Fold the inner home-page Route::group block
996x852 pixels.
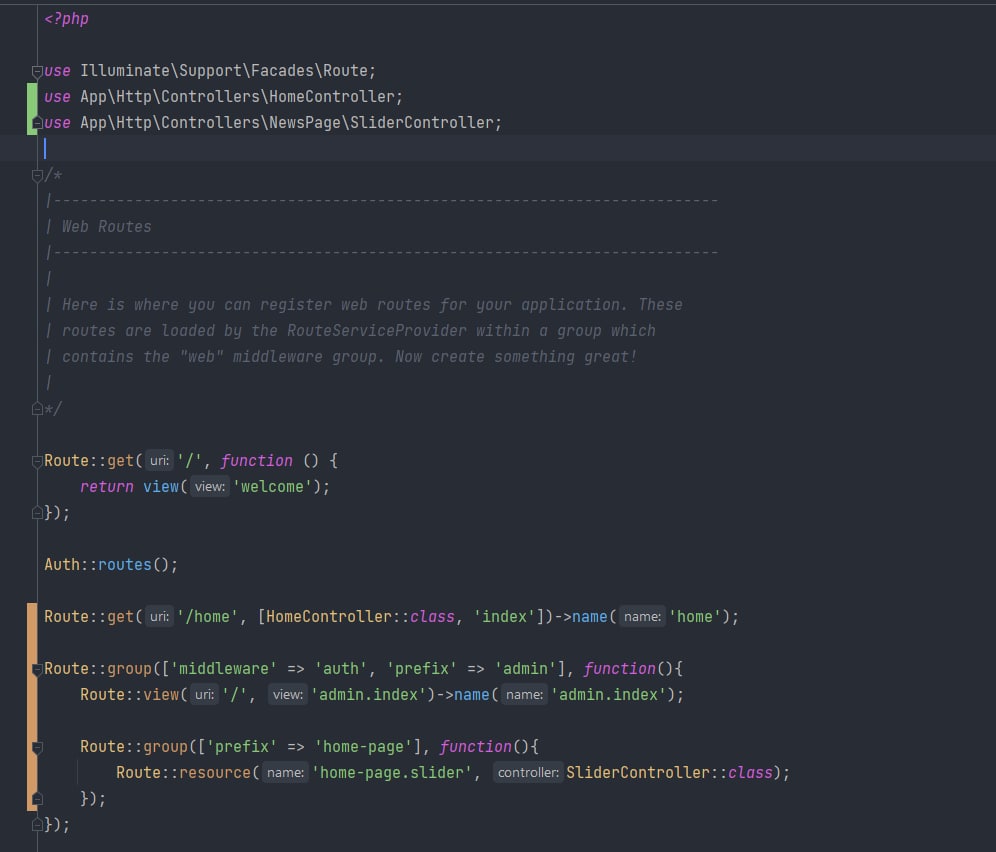point(38,747)
